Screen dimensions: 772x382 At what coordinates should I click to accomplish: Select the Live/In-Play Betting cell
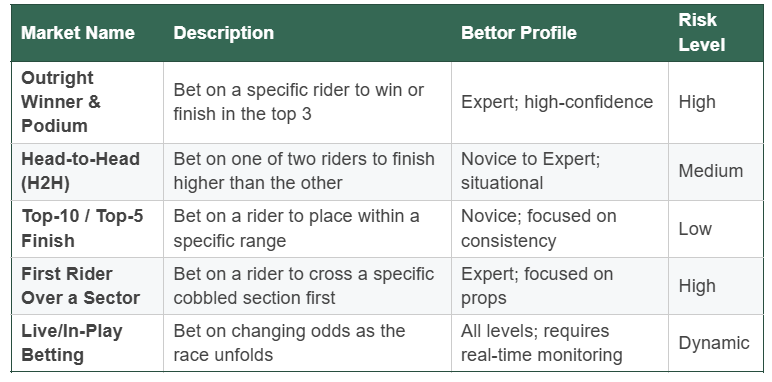coord(88,343)
